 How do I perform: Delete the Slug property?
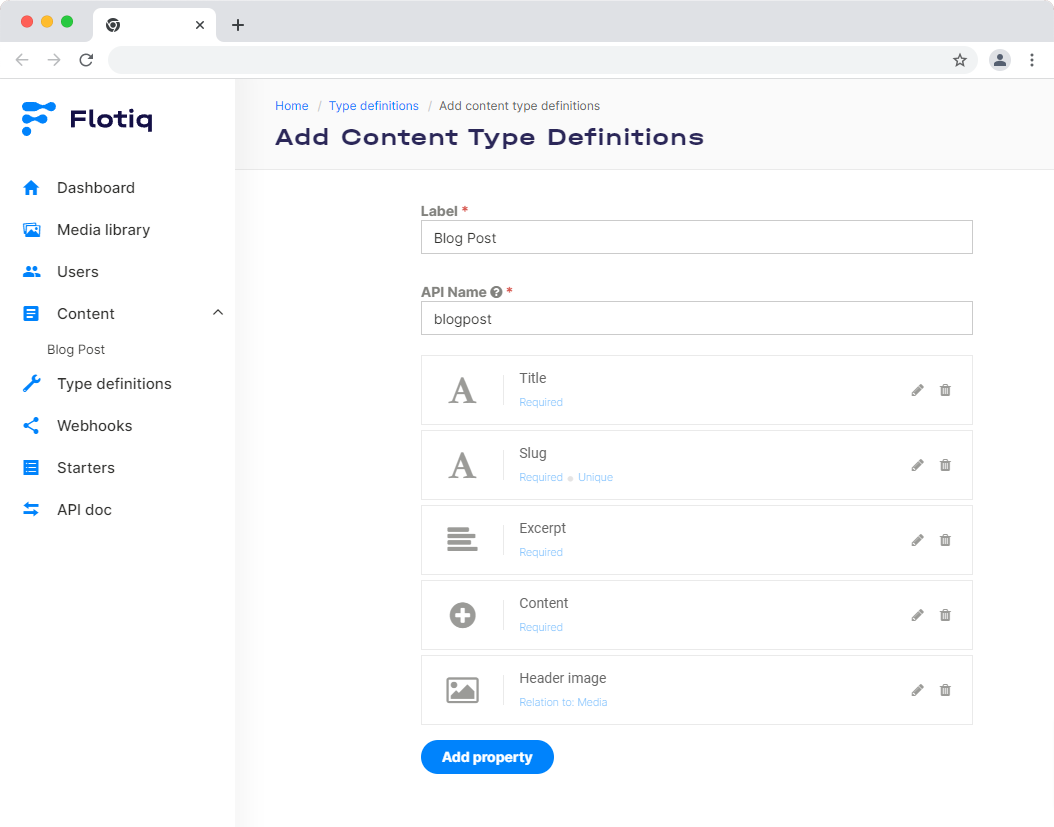point(945,465)
